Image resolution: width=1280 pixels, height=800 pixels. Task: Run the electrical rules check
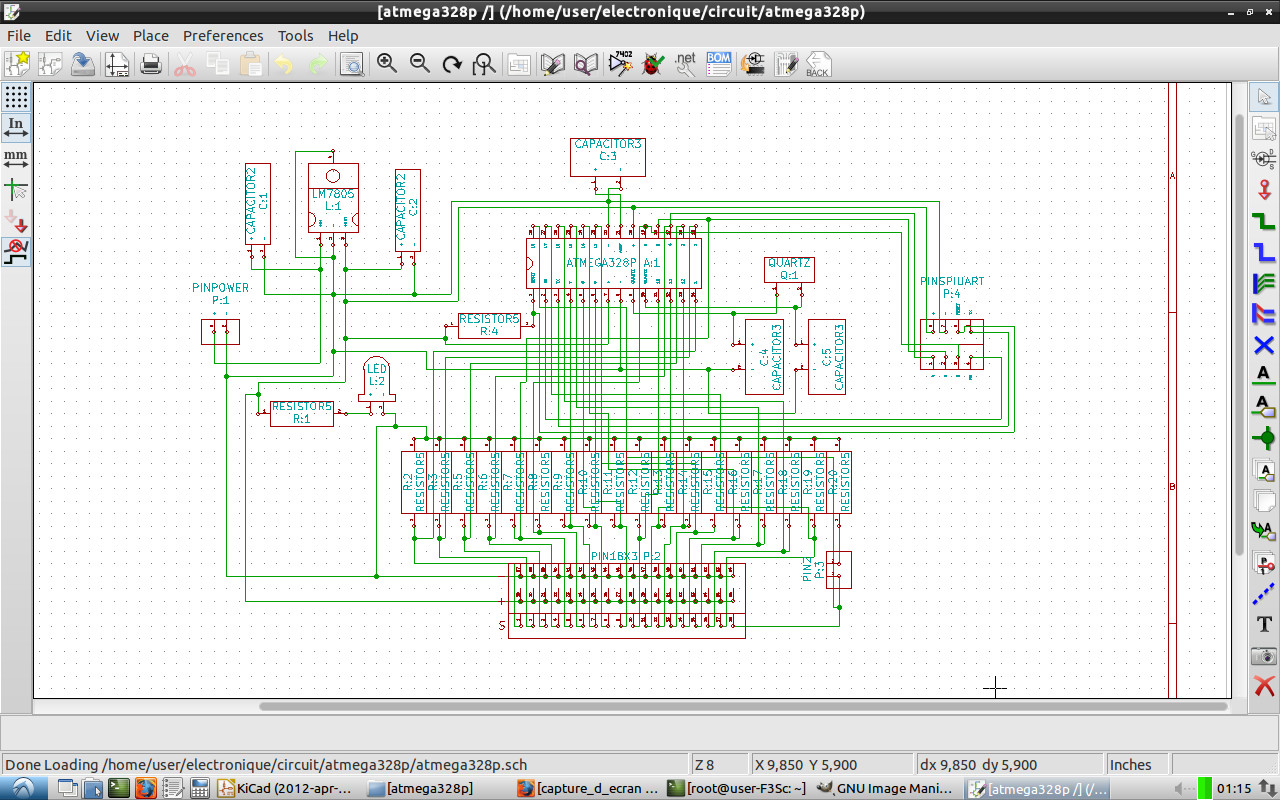(x=653, y=65)
